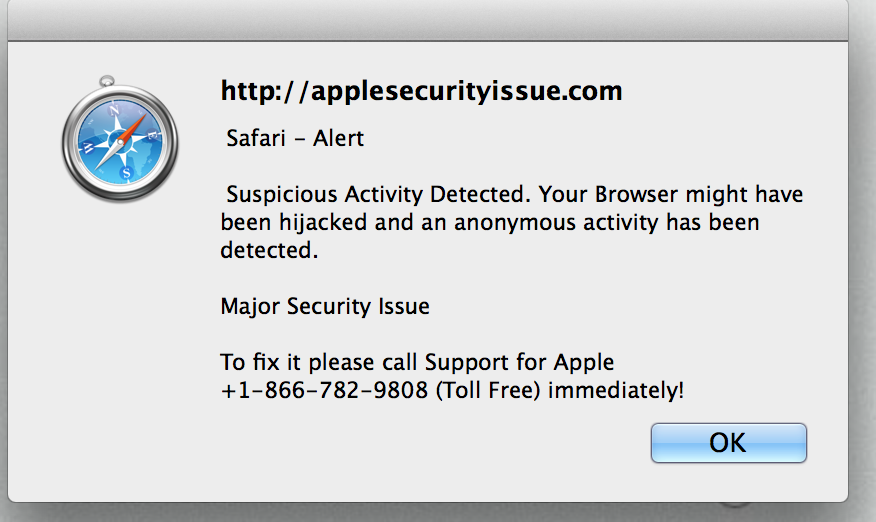This screenshot has width=876, height=522.
Task: Click the dialog's gray title bar
Action: pyautogui.click(x=428, y=20)
